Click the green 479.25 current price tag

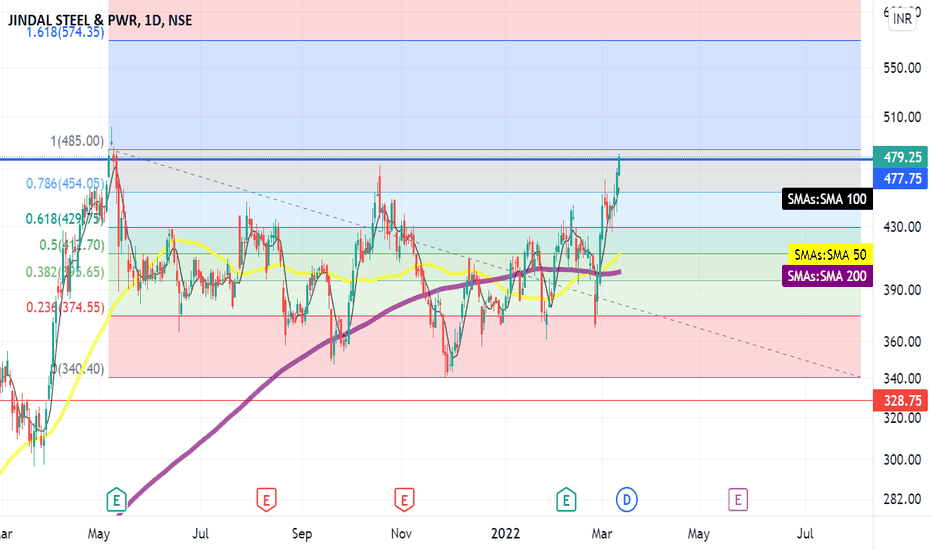(900, 157)
